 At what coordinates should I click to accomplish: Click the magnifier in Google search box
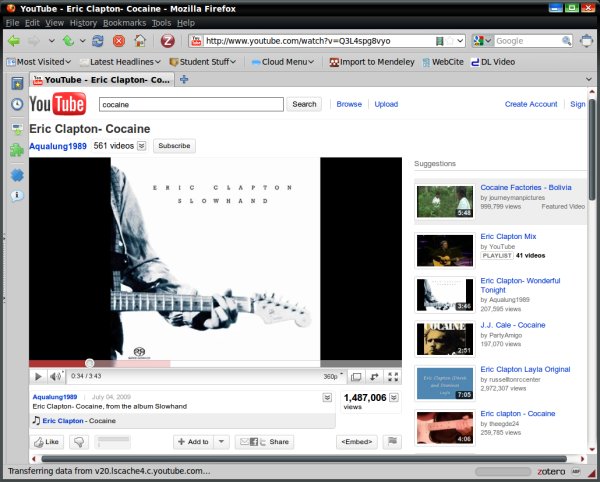tap(566, 41)
